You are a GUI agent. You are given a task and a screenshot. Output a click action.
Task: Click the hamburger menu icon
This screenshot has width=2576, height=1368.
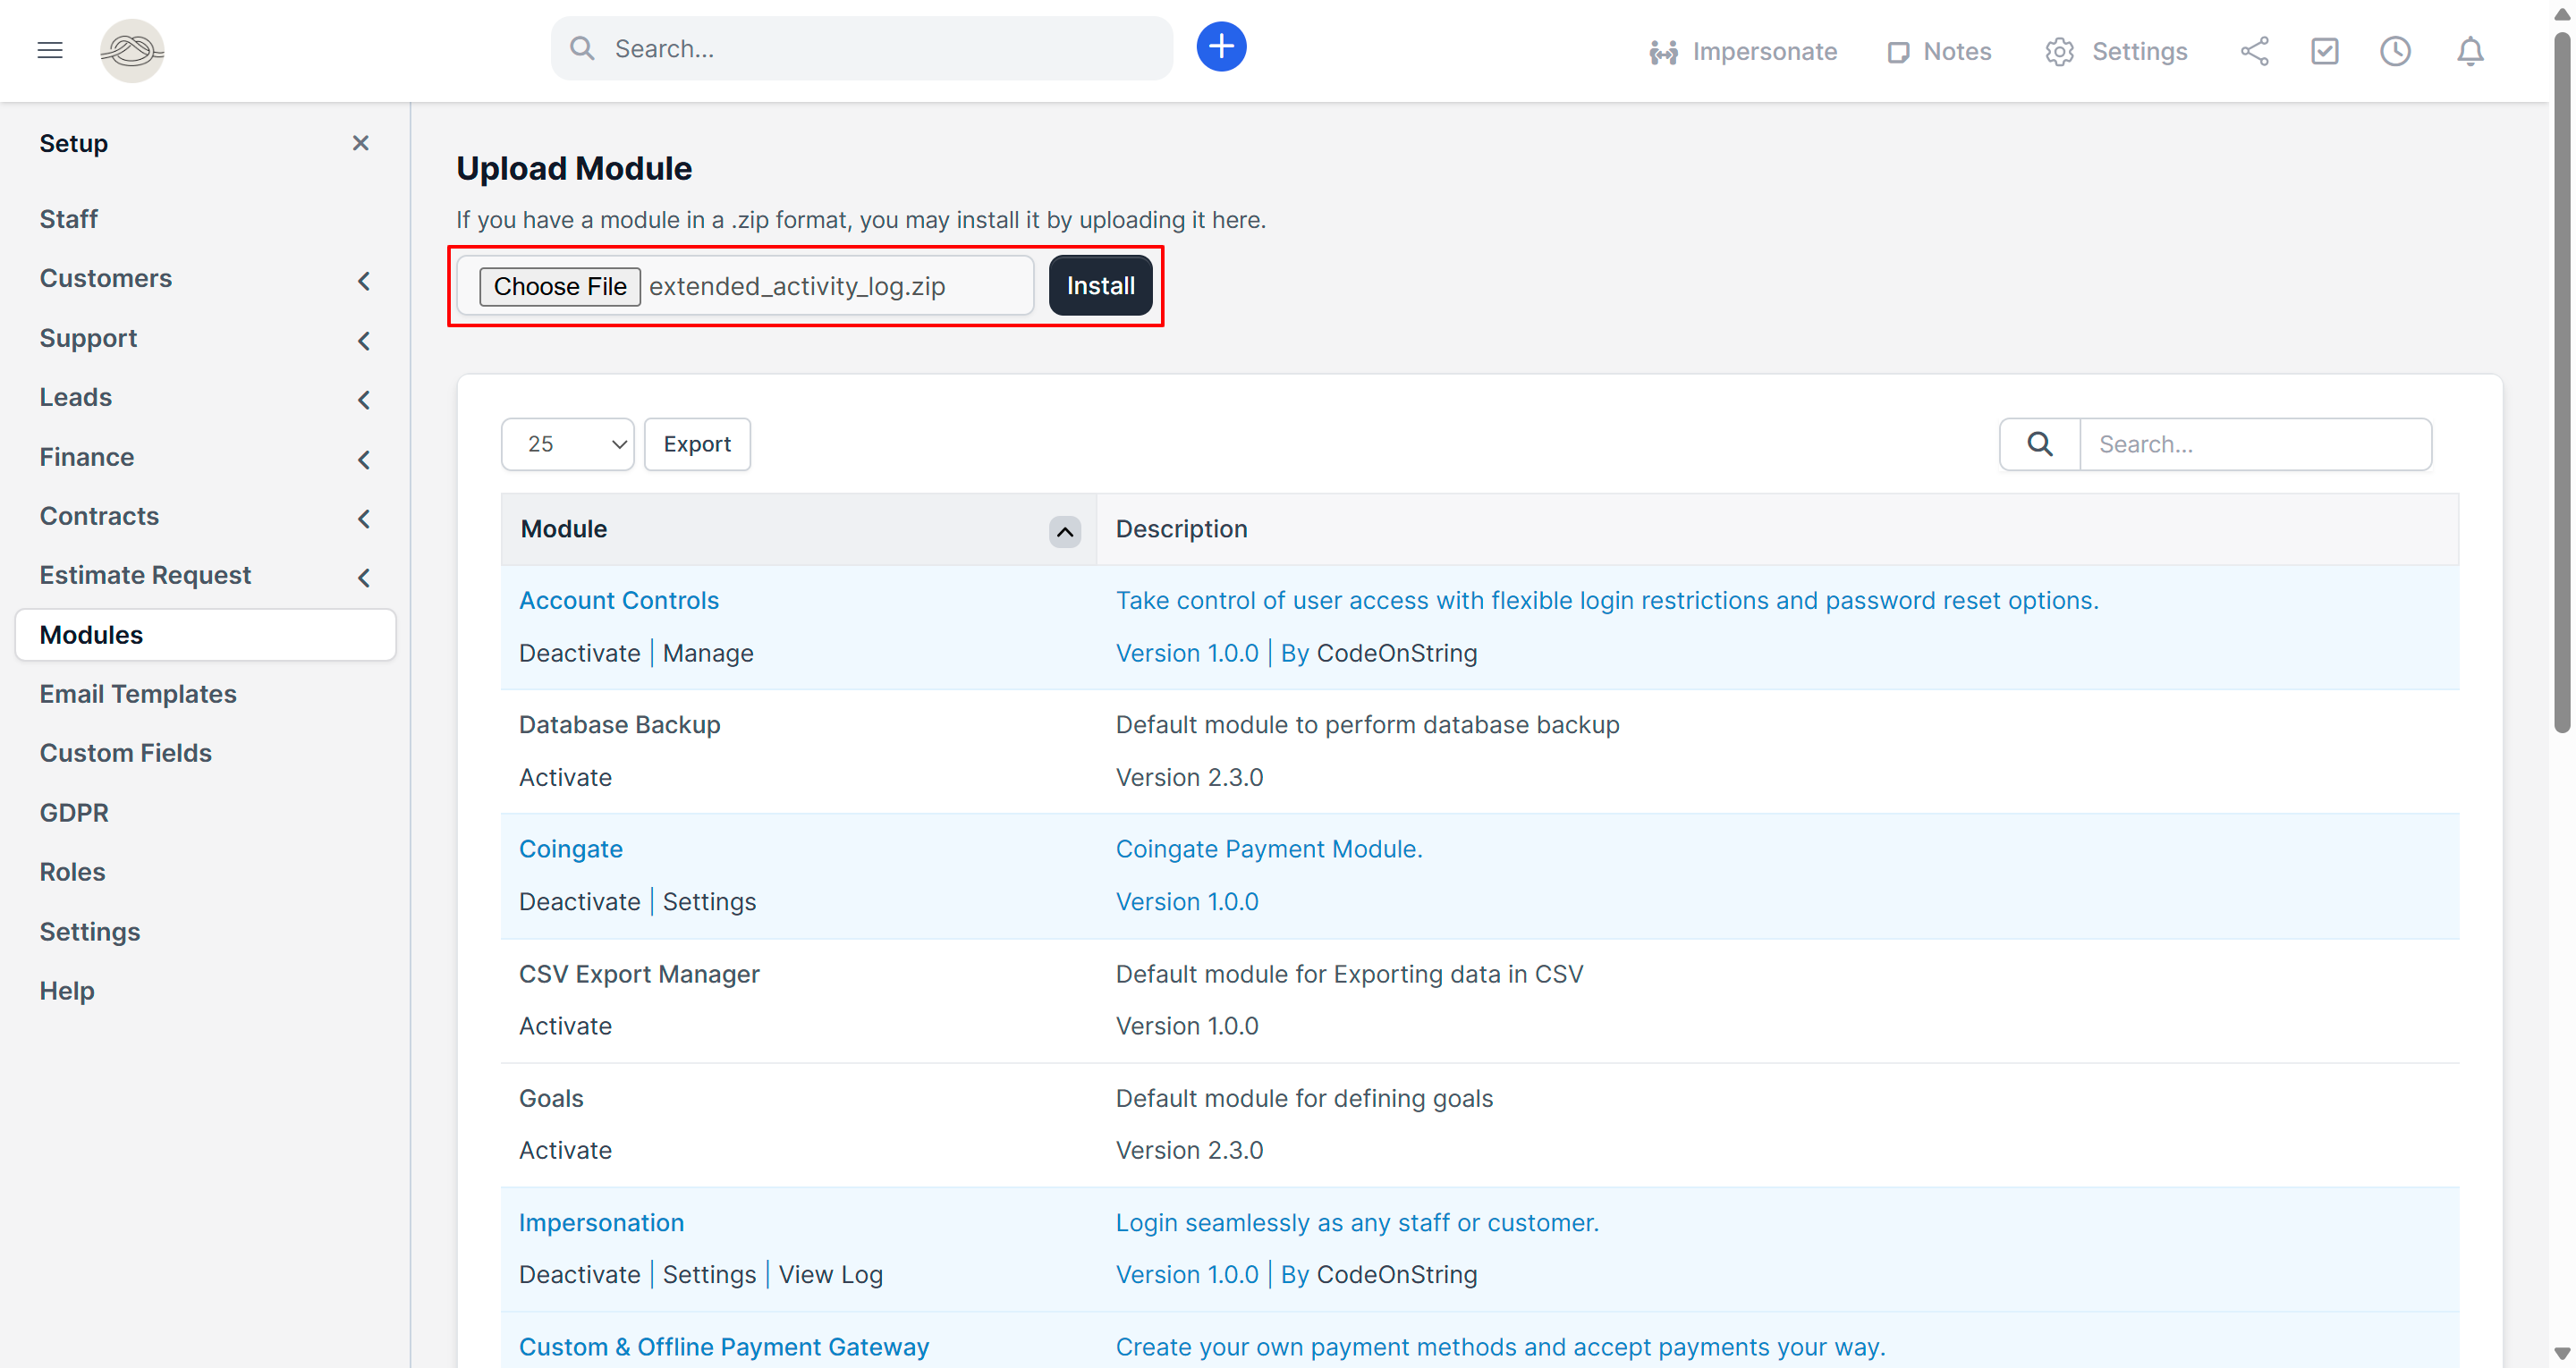pos(50,50)
